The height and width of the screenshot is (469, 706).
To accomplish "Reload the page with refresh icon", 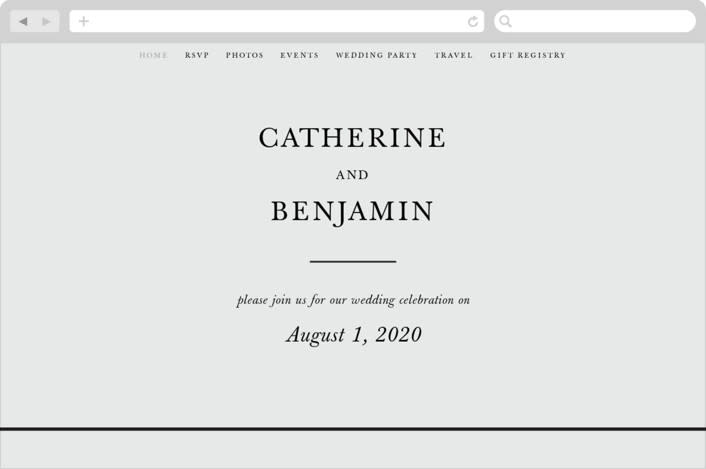I will (473, 21).
